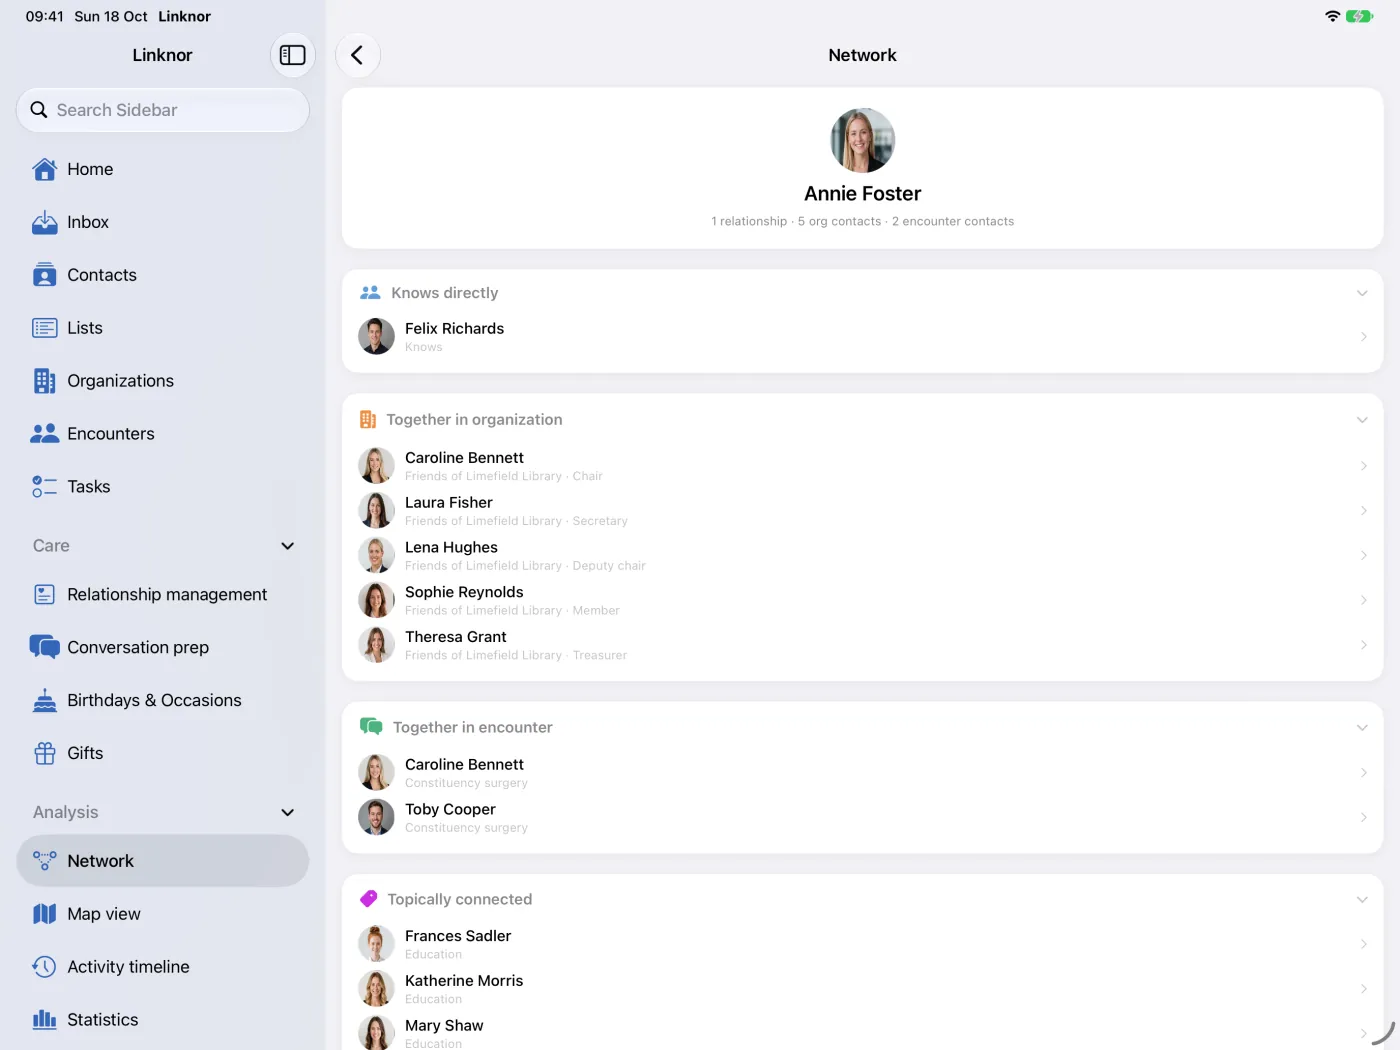Collapse the Topically connected section

[1362, 900]
